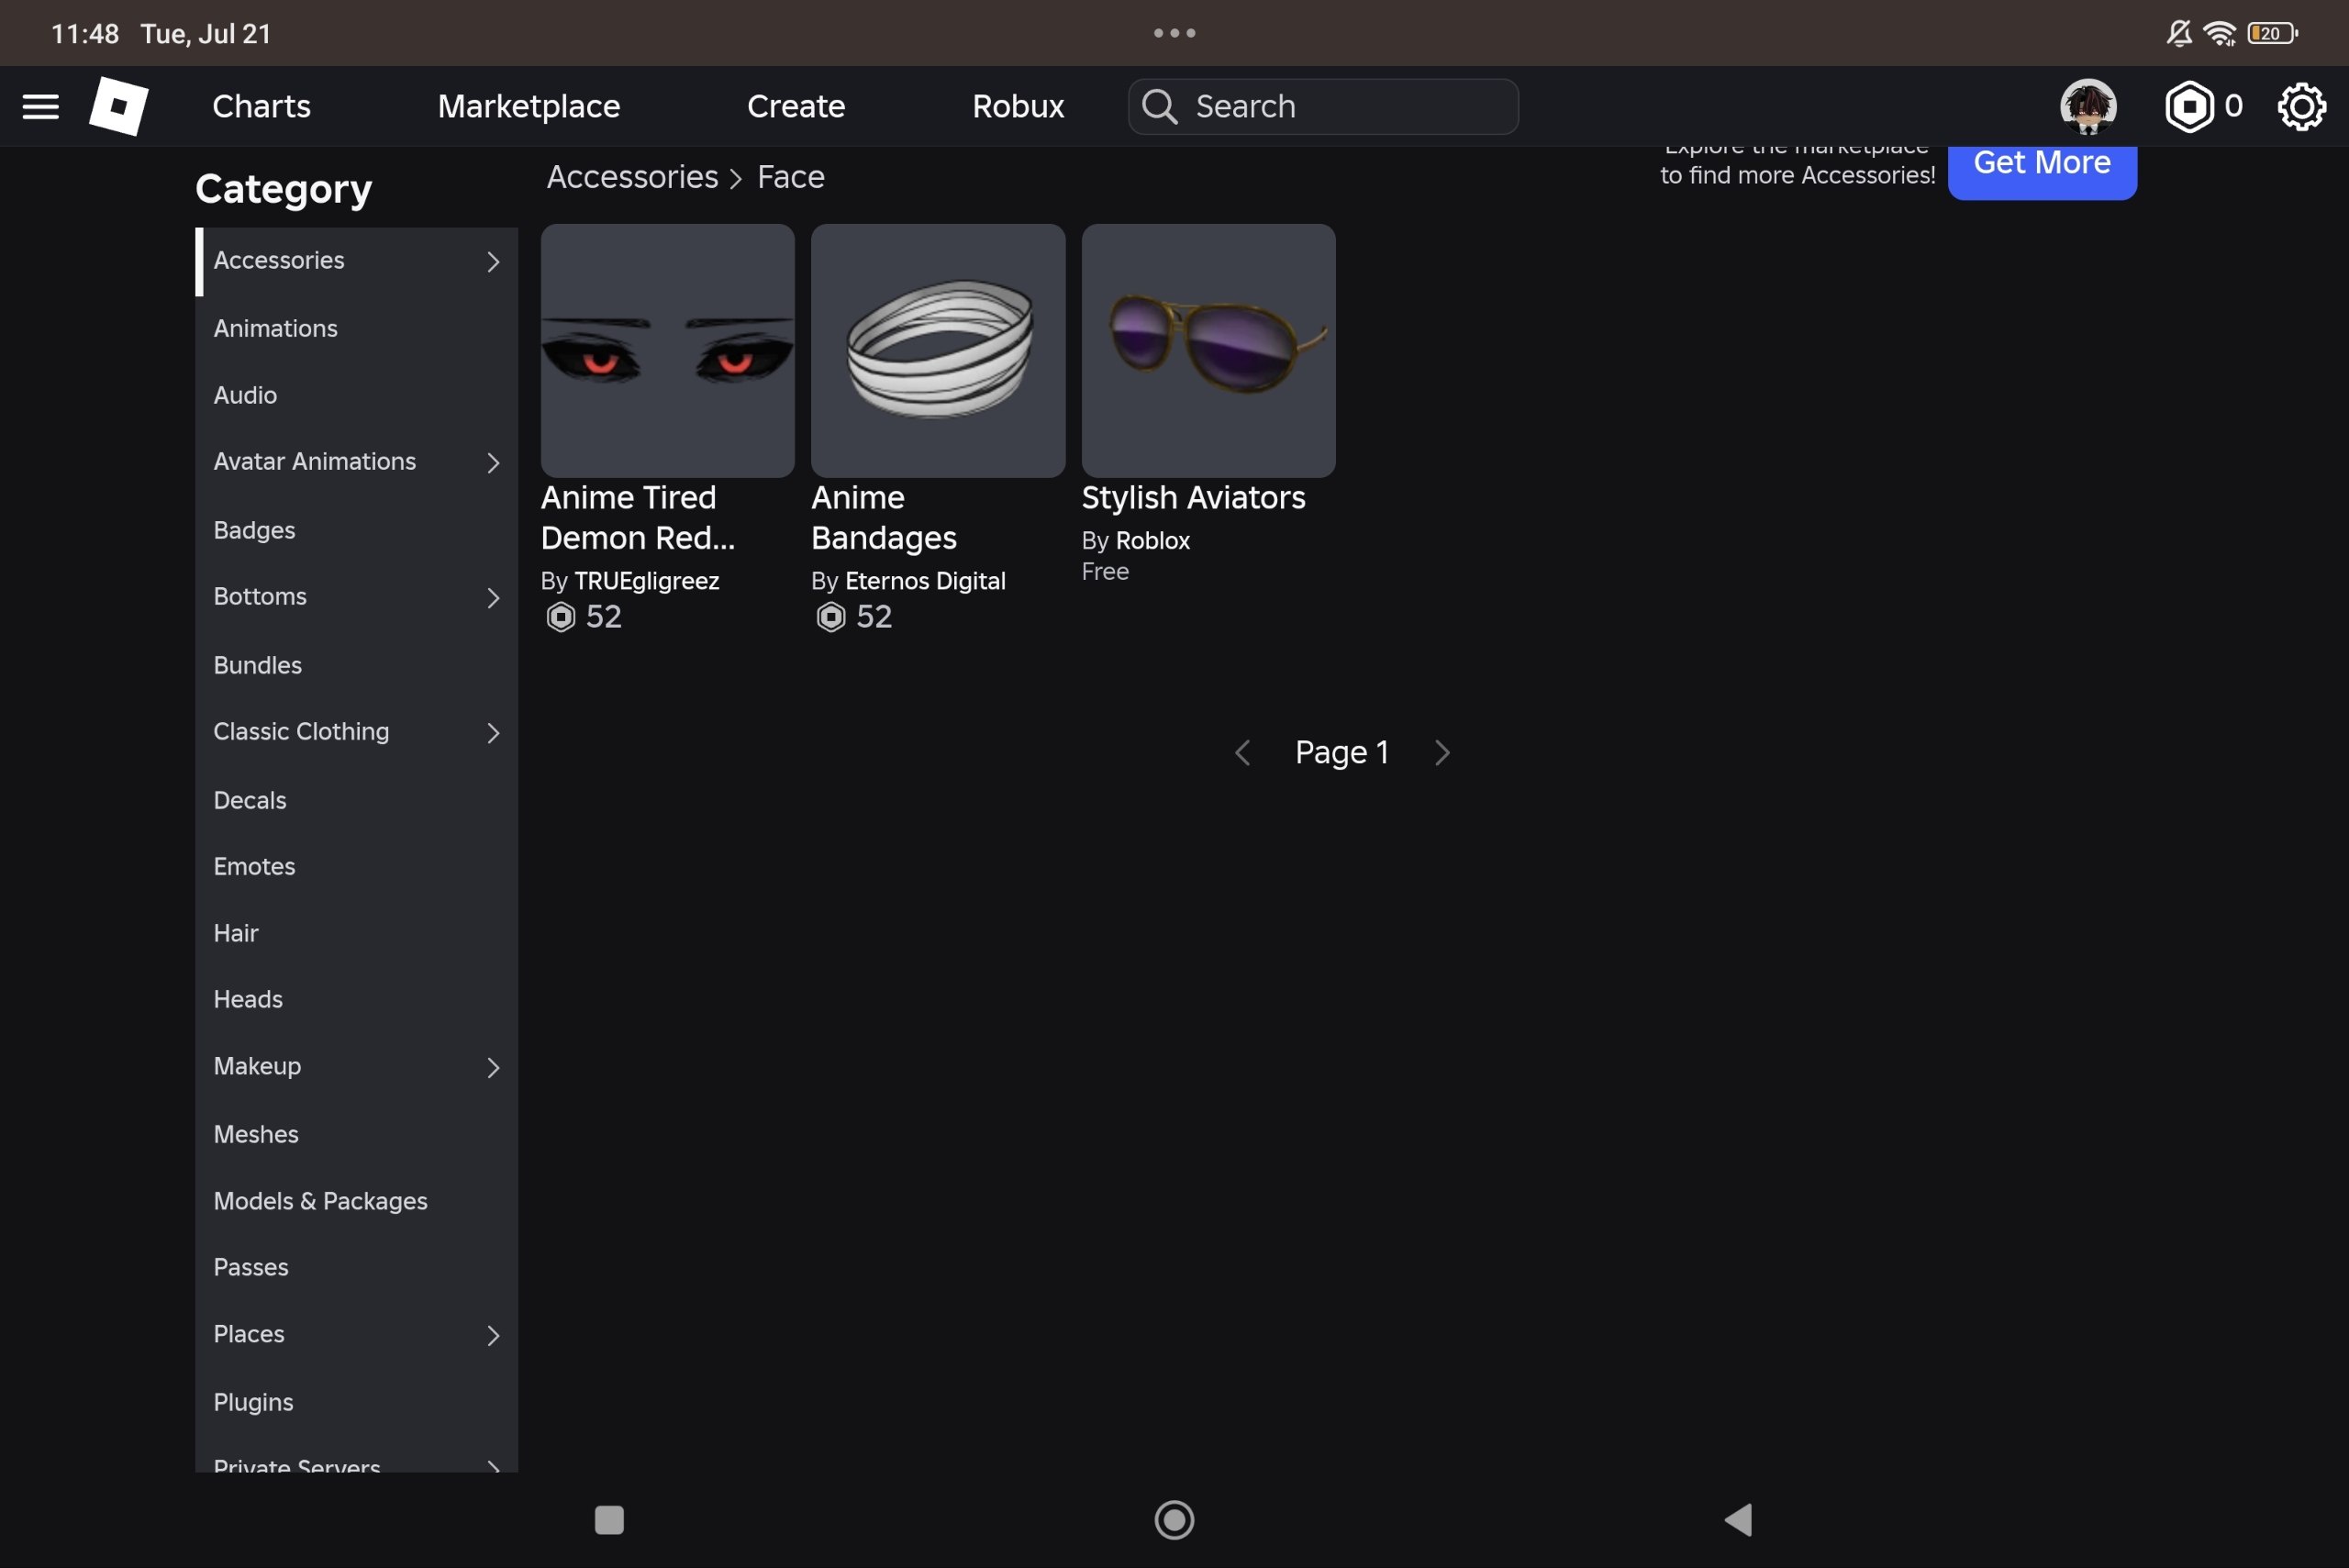2349x1568 pixels.
Task: Select Classic Clothing category
Action: [356, 732]
